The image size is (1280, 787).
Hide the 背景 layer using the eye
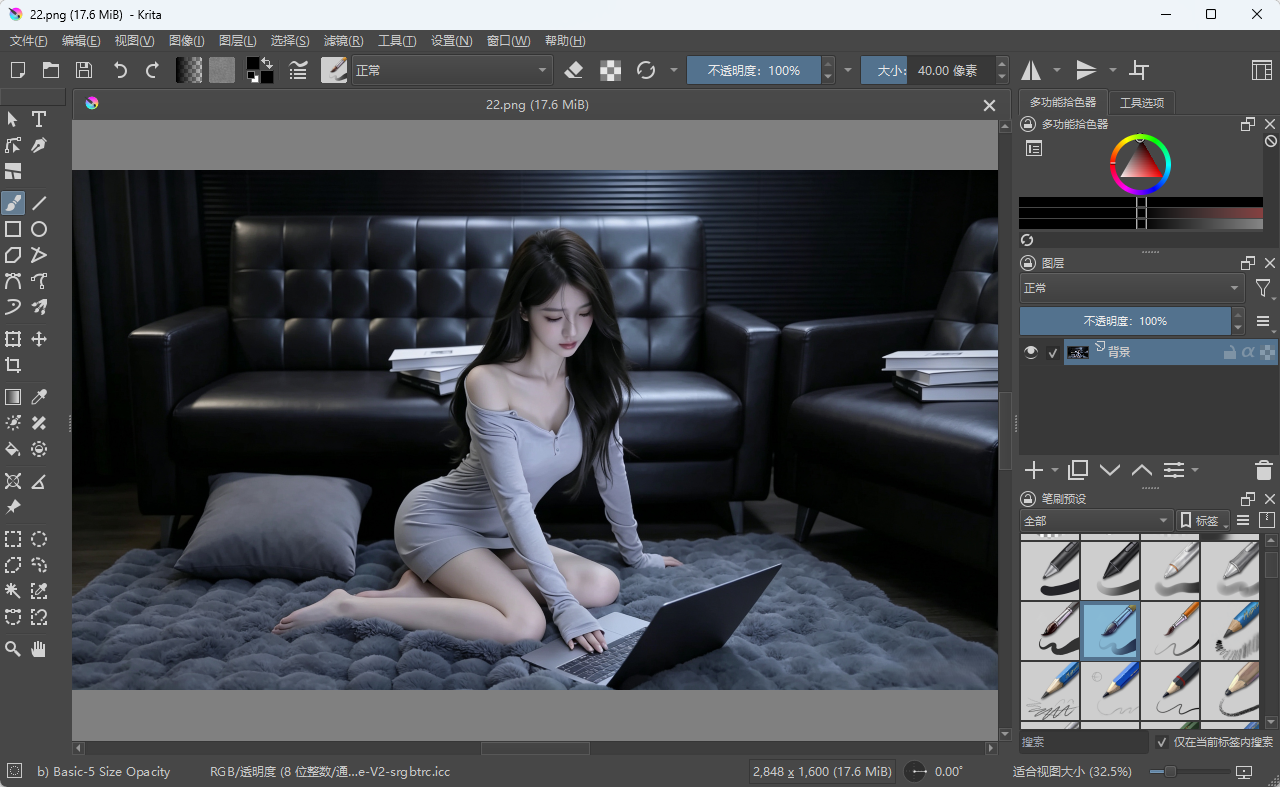coord(1031,352)
